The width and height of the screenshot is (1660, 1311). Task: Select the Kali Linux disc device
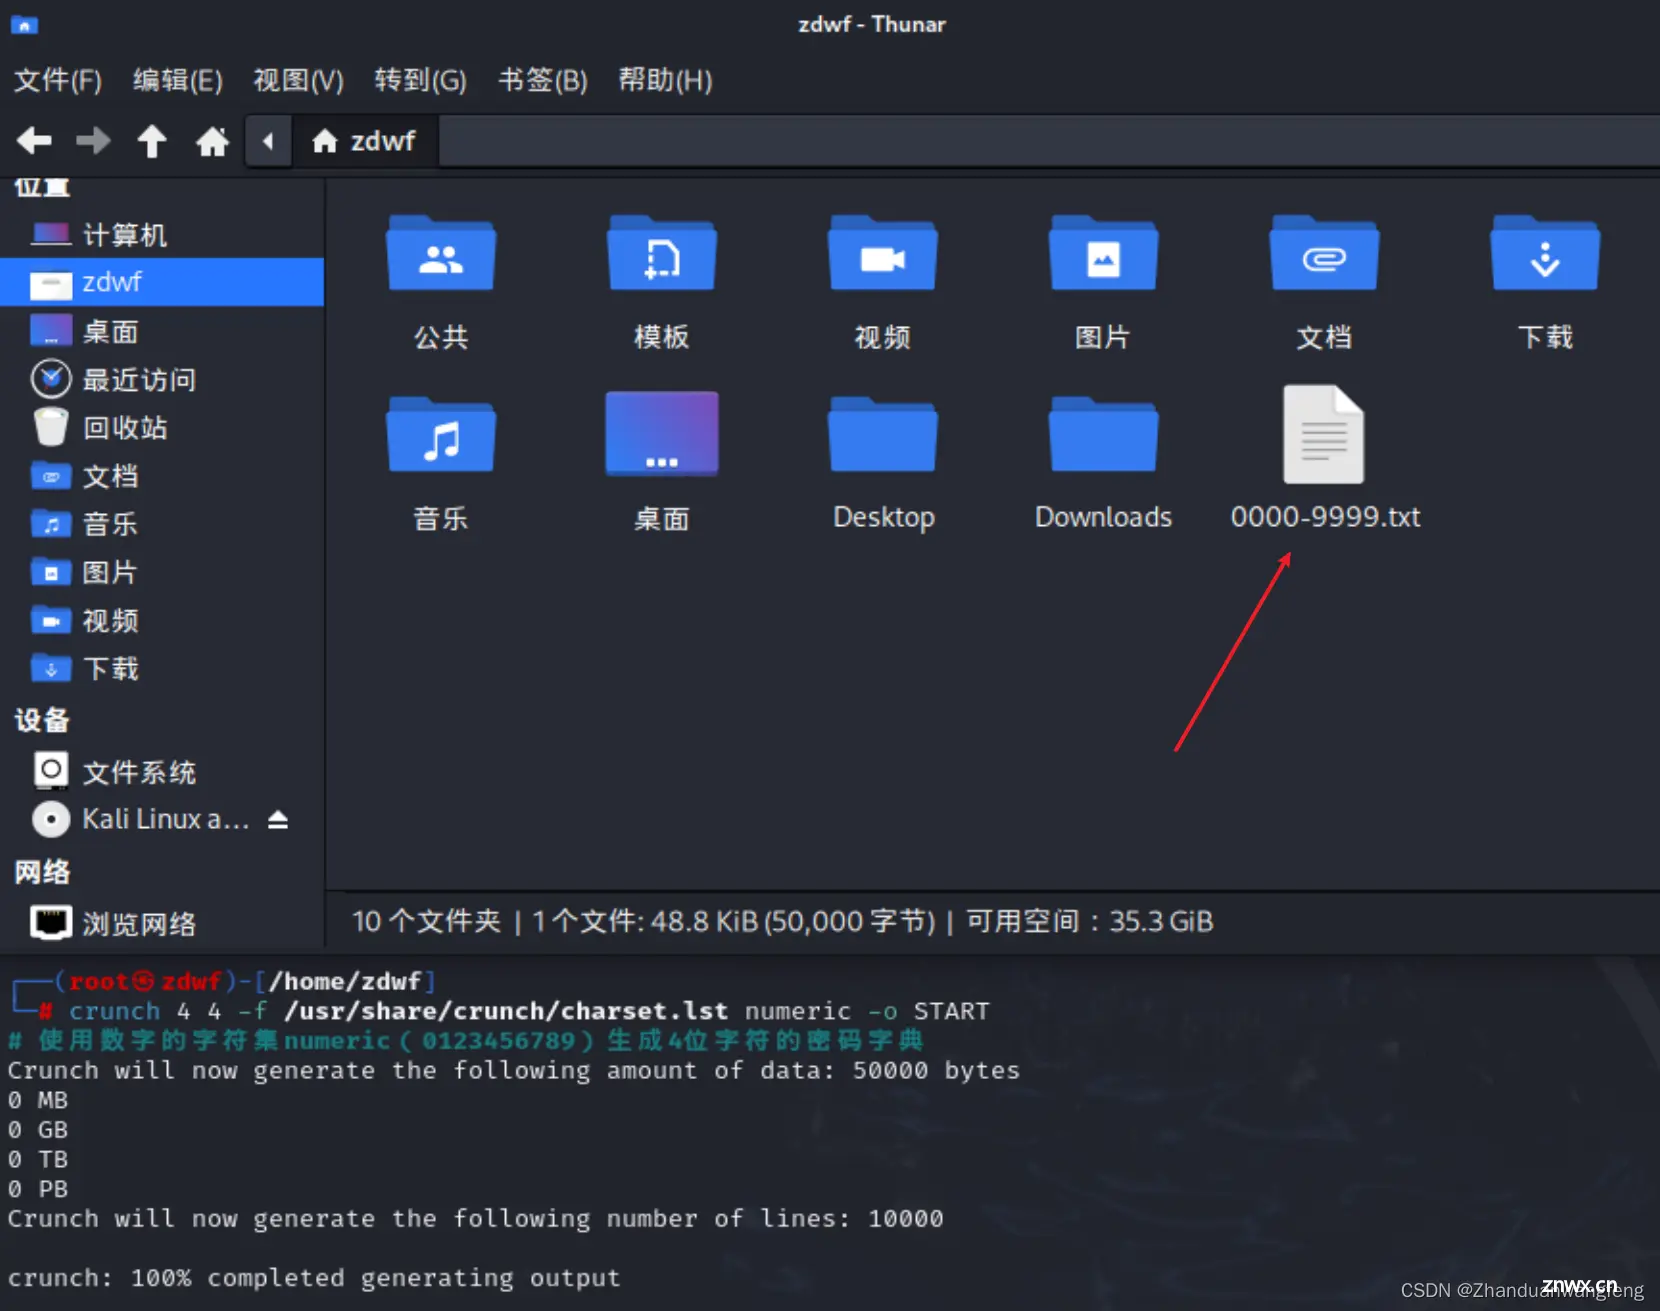(x=140, y=819)
